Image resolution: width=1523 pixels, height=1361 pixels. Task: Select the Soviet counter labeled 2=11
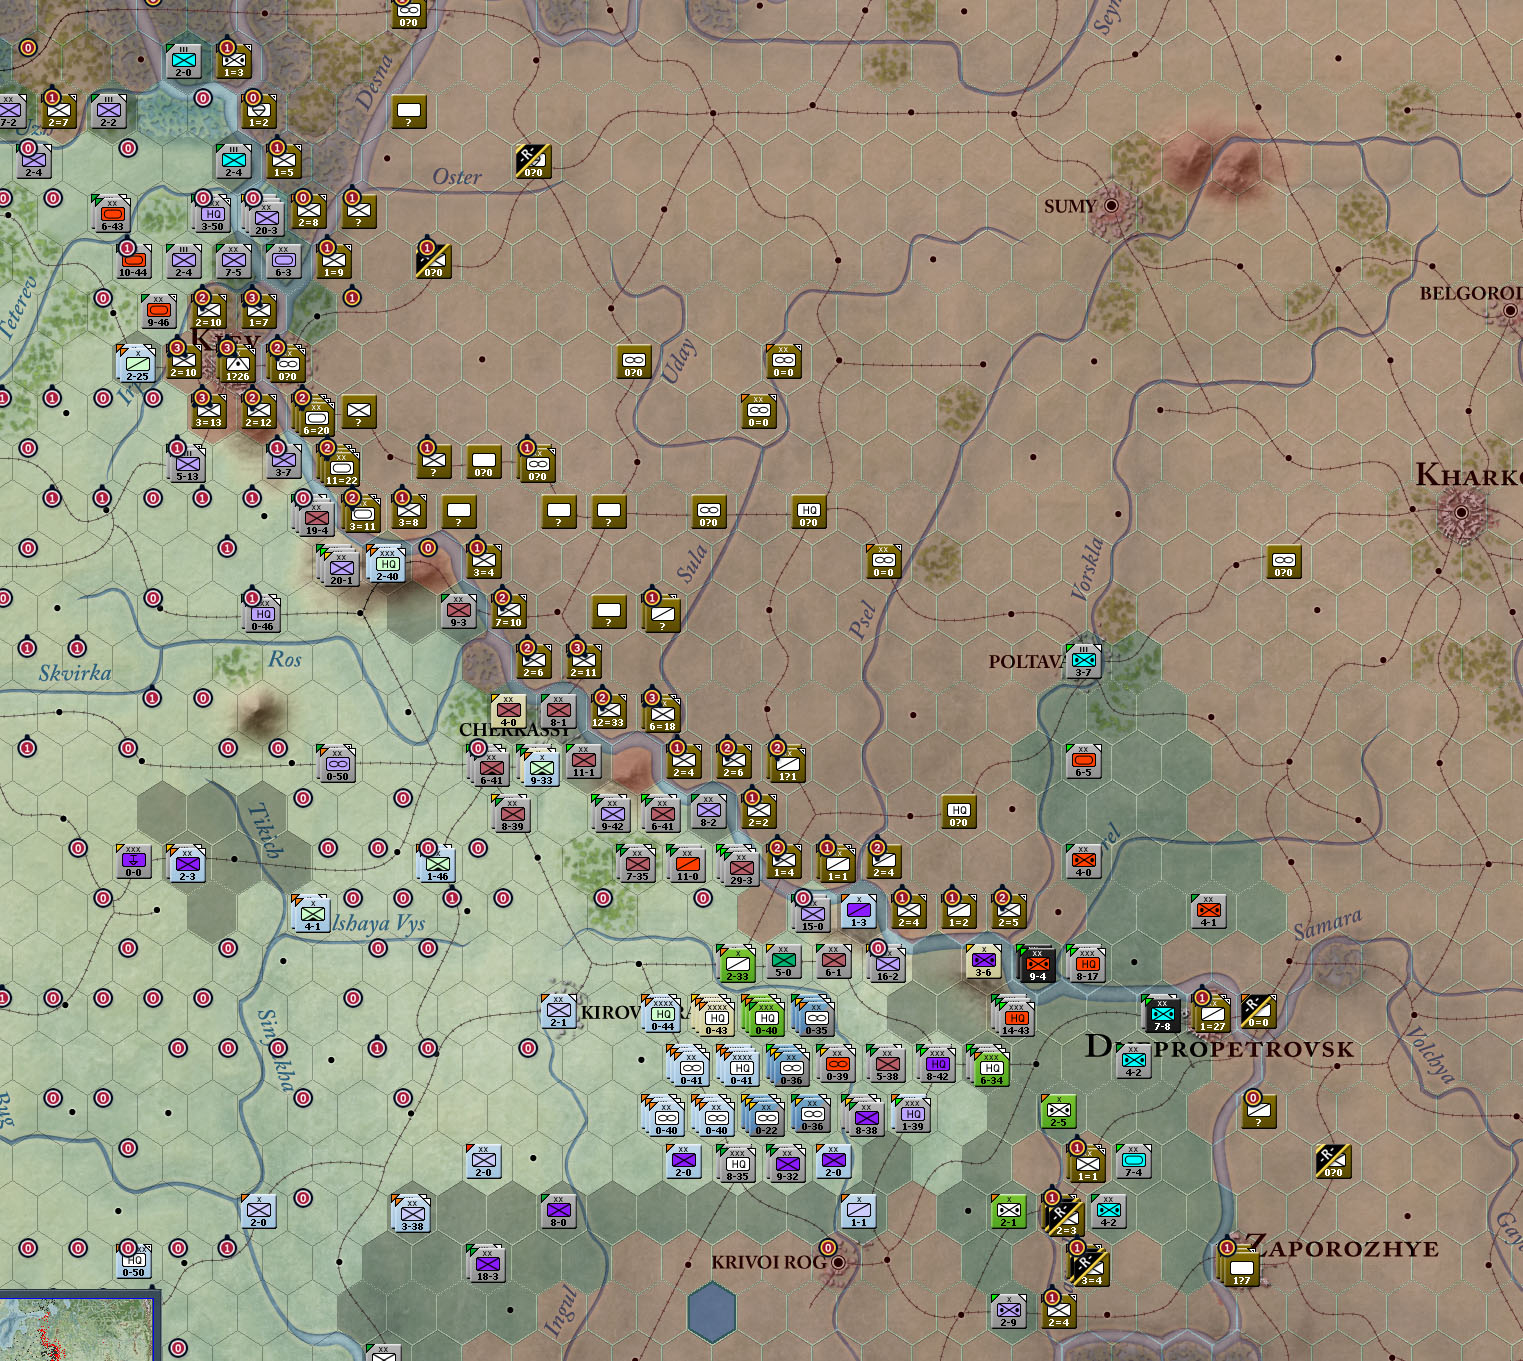coord(584,662)
